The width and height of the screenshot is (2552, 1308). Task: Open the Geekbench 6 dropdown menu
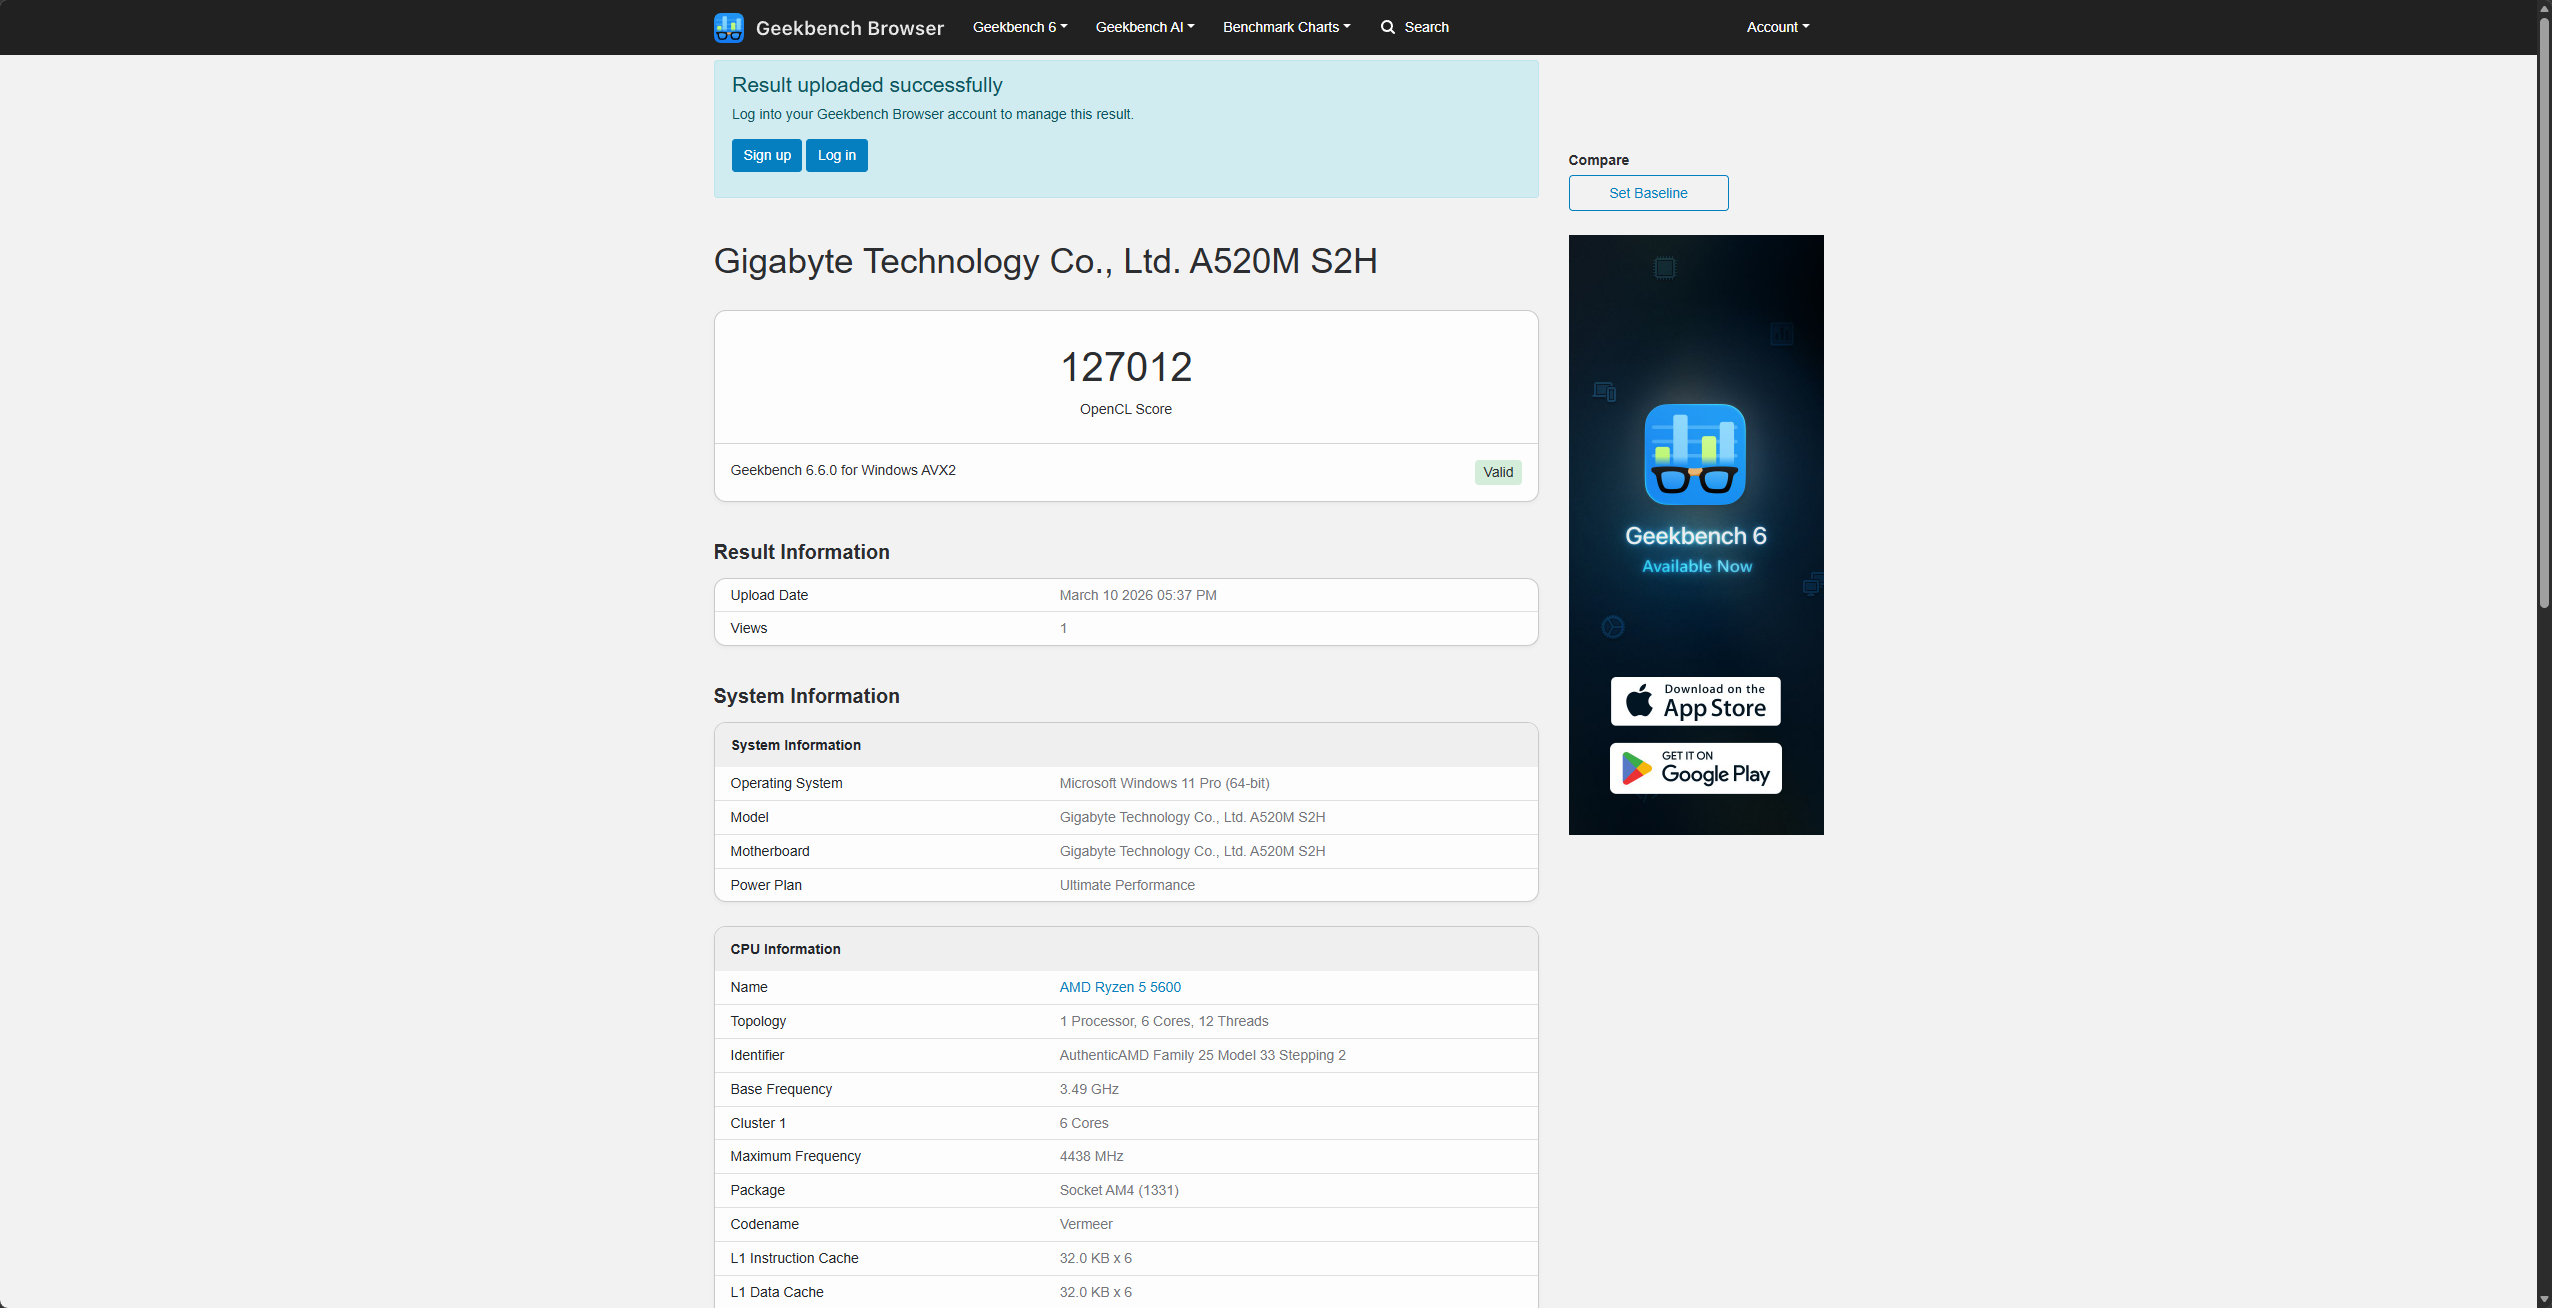pyautogui.click(x=1018, y=27)
